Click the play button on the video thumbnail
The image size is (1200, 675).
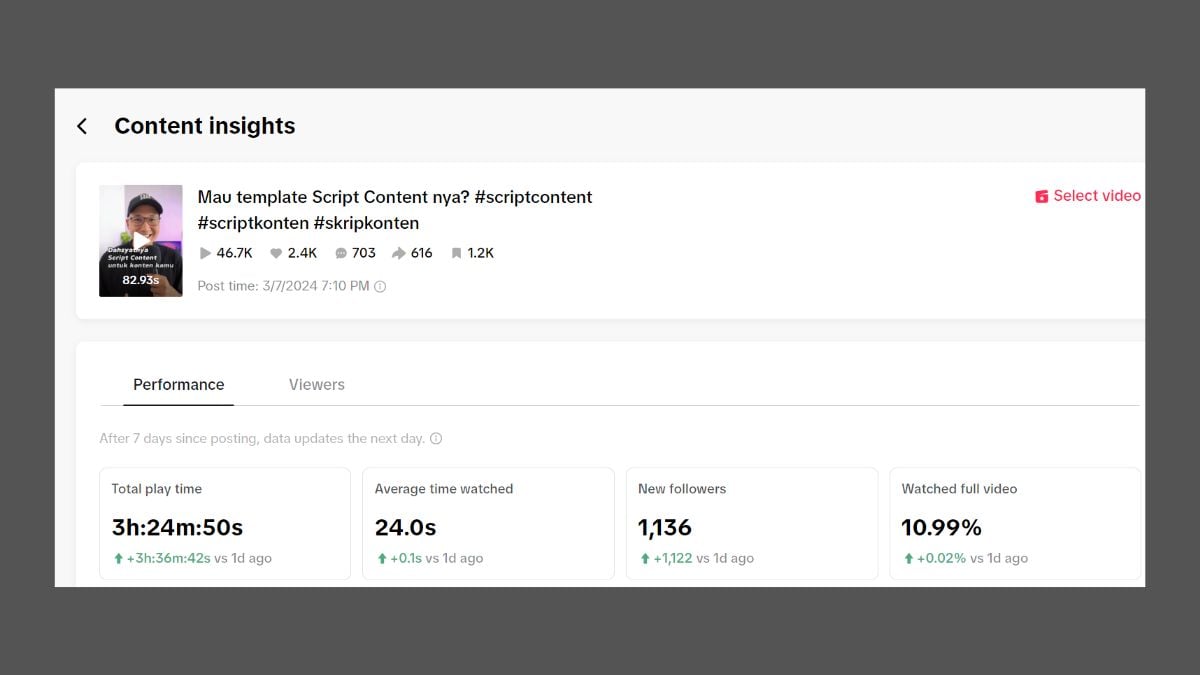(x=140, y=240)
